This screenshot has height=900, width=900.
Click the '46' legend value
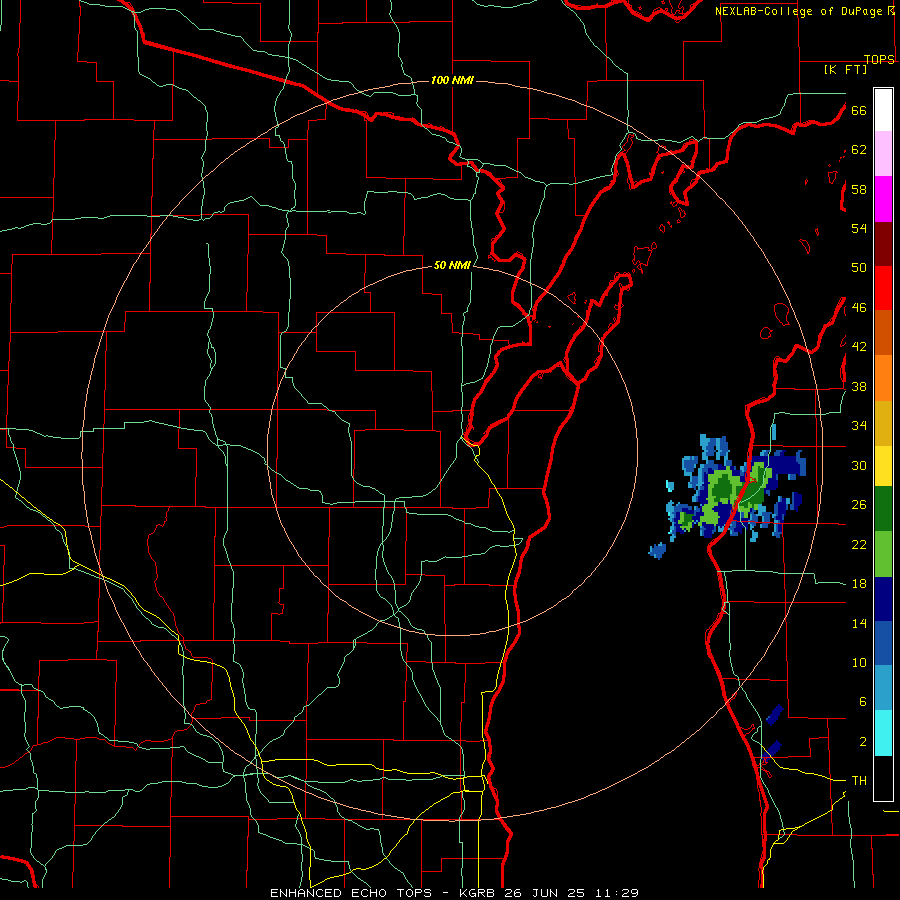click(859, 308)
